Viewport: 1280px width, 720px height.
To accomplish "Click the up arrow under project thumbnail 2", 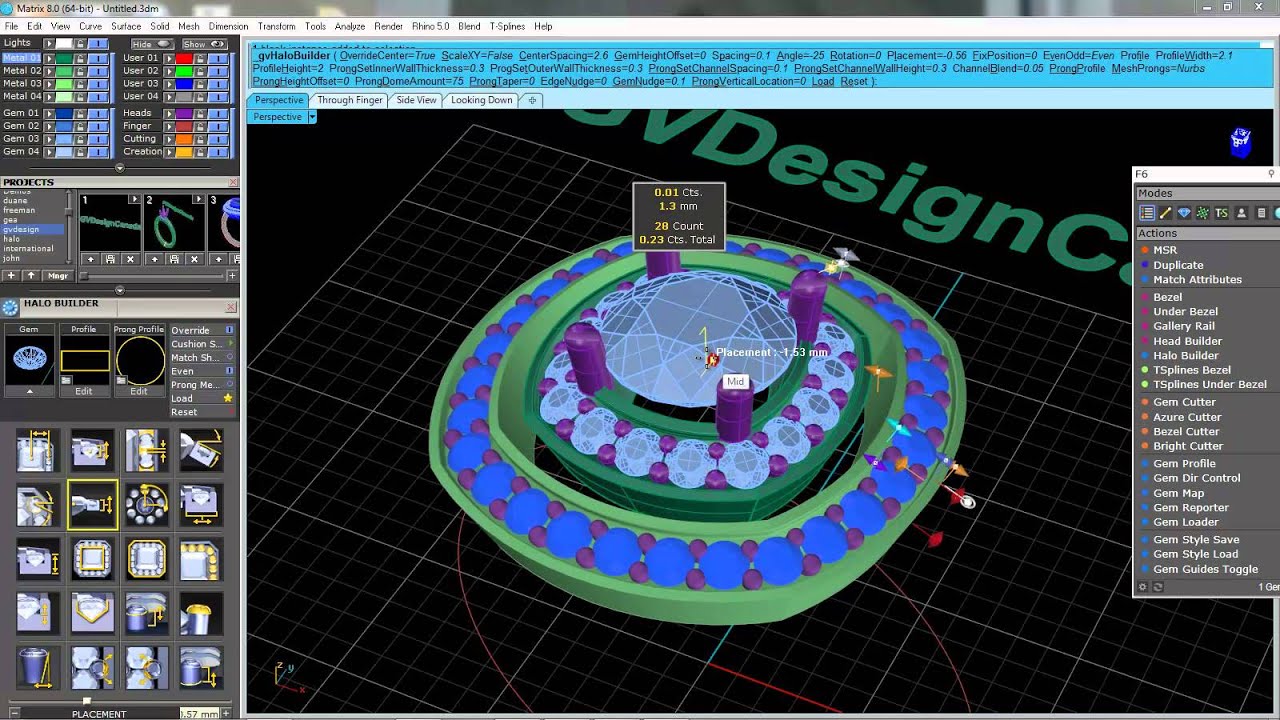I will [154, 259].
